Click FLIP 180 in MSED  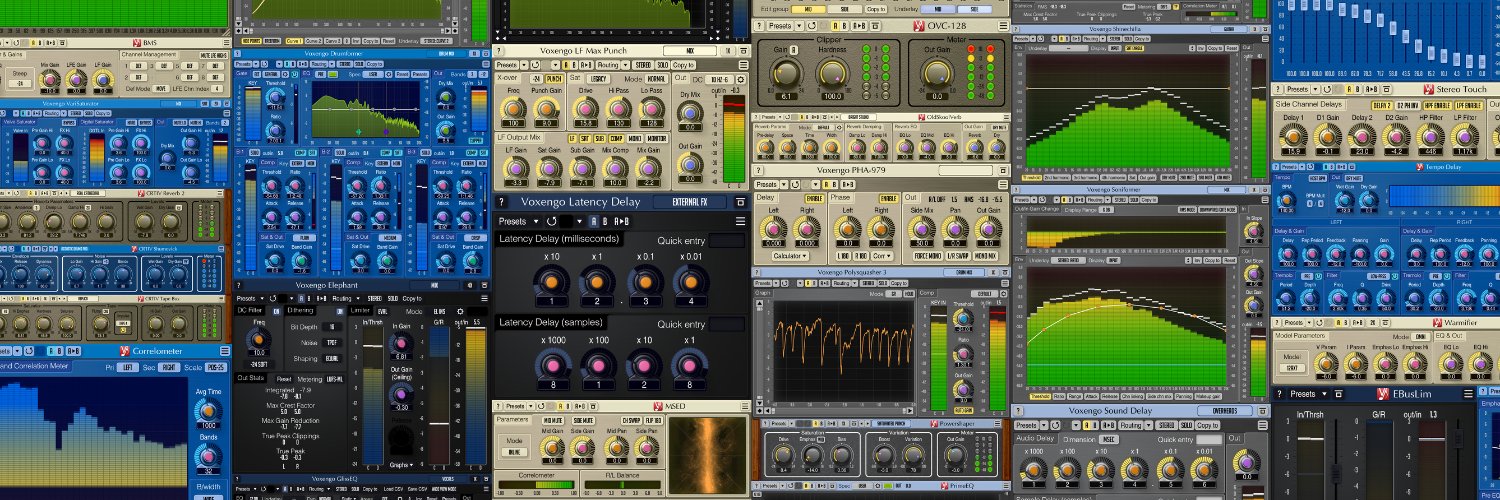click(653, 420)
